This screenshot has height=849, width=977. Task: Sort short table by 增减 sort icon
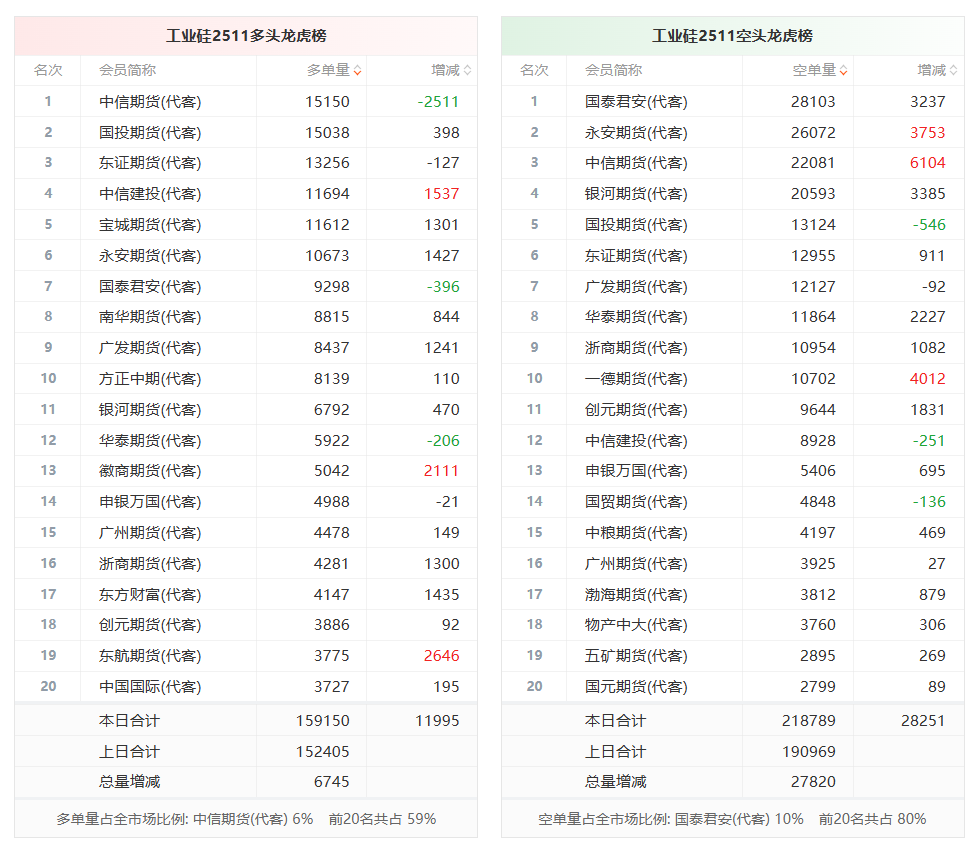click(954, 71)
